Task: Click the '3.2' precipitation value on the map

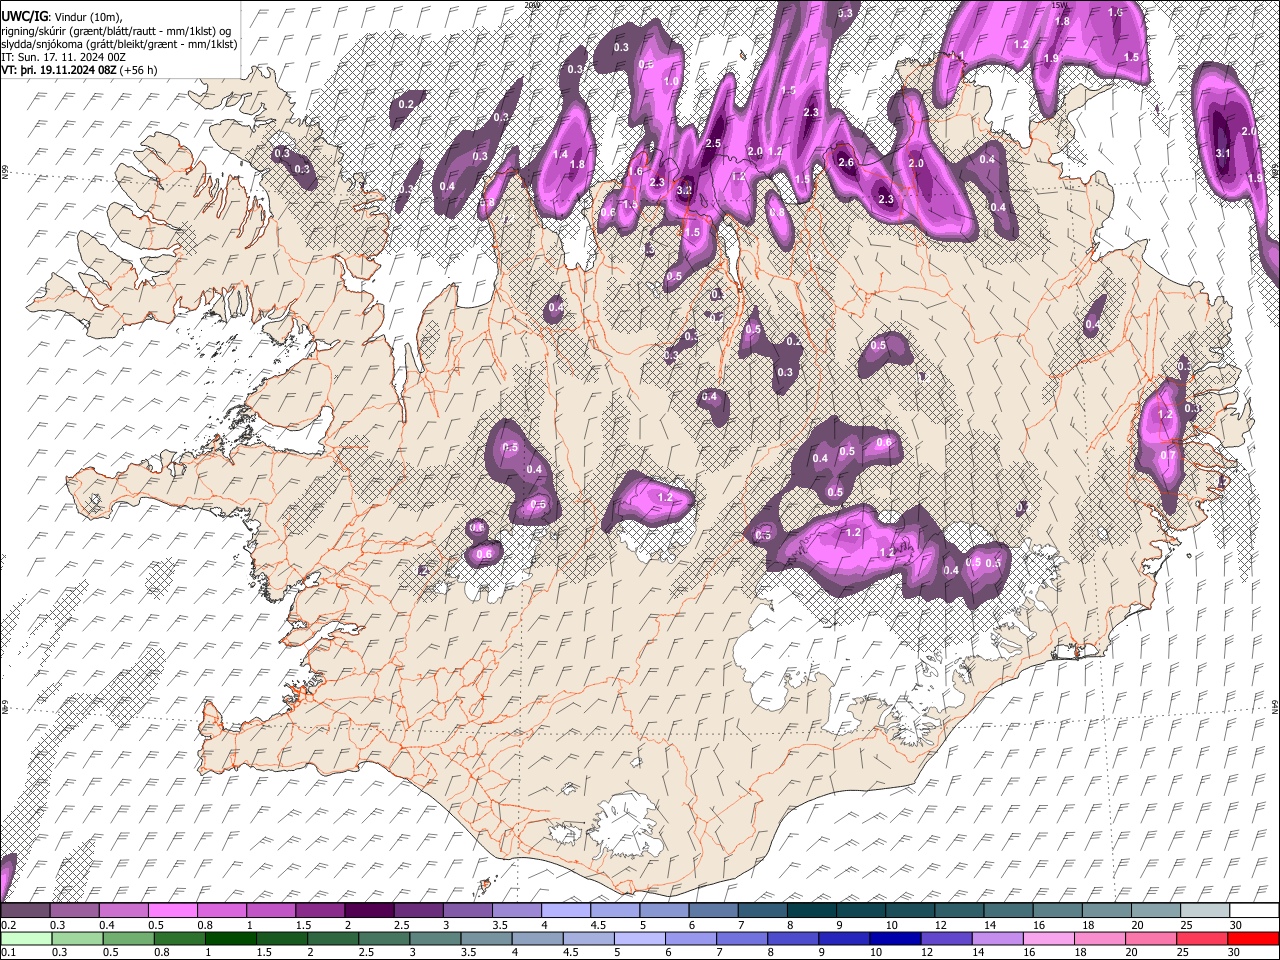Action: click(684, 189)
